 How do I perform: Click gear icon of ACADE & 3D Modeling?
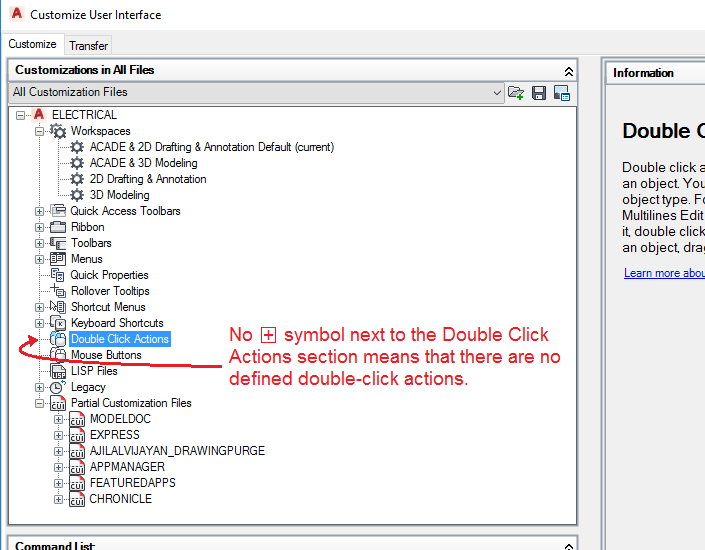[77, 163]
